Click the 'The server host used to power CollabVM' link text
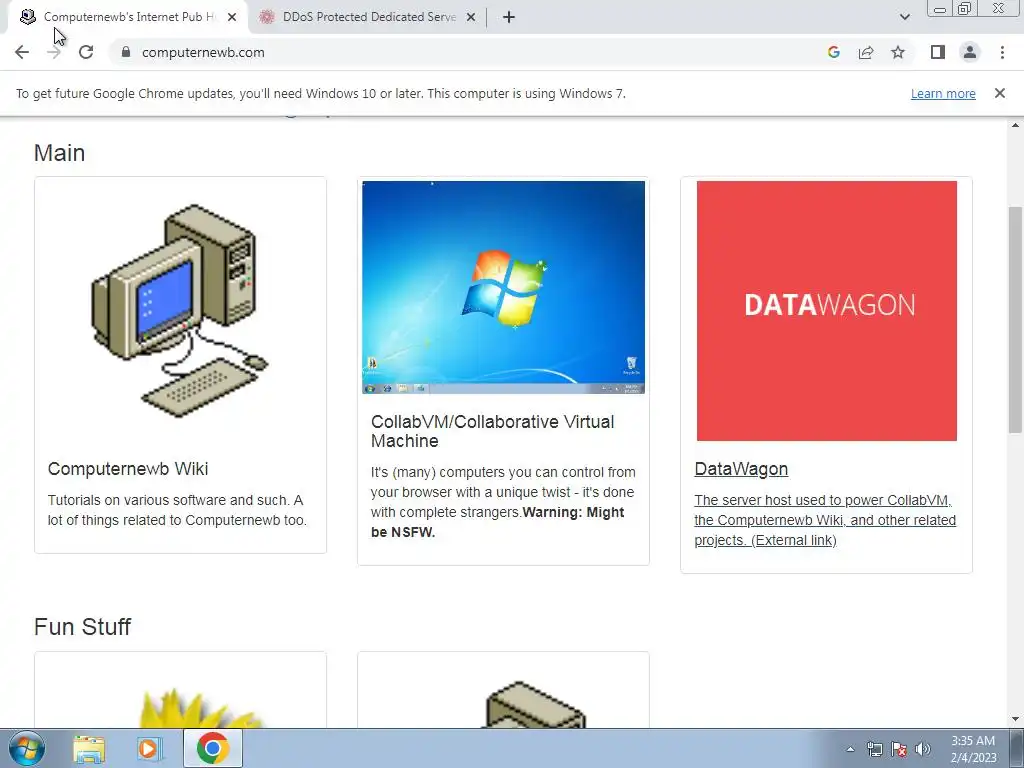The width and height of the screenshot is (1024, 768). pyautogui.click(x=825, y=520)
